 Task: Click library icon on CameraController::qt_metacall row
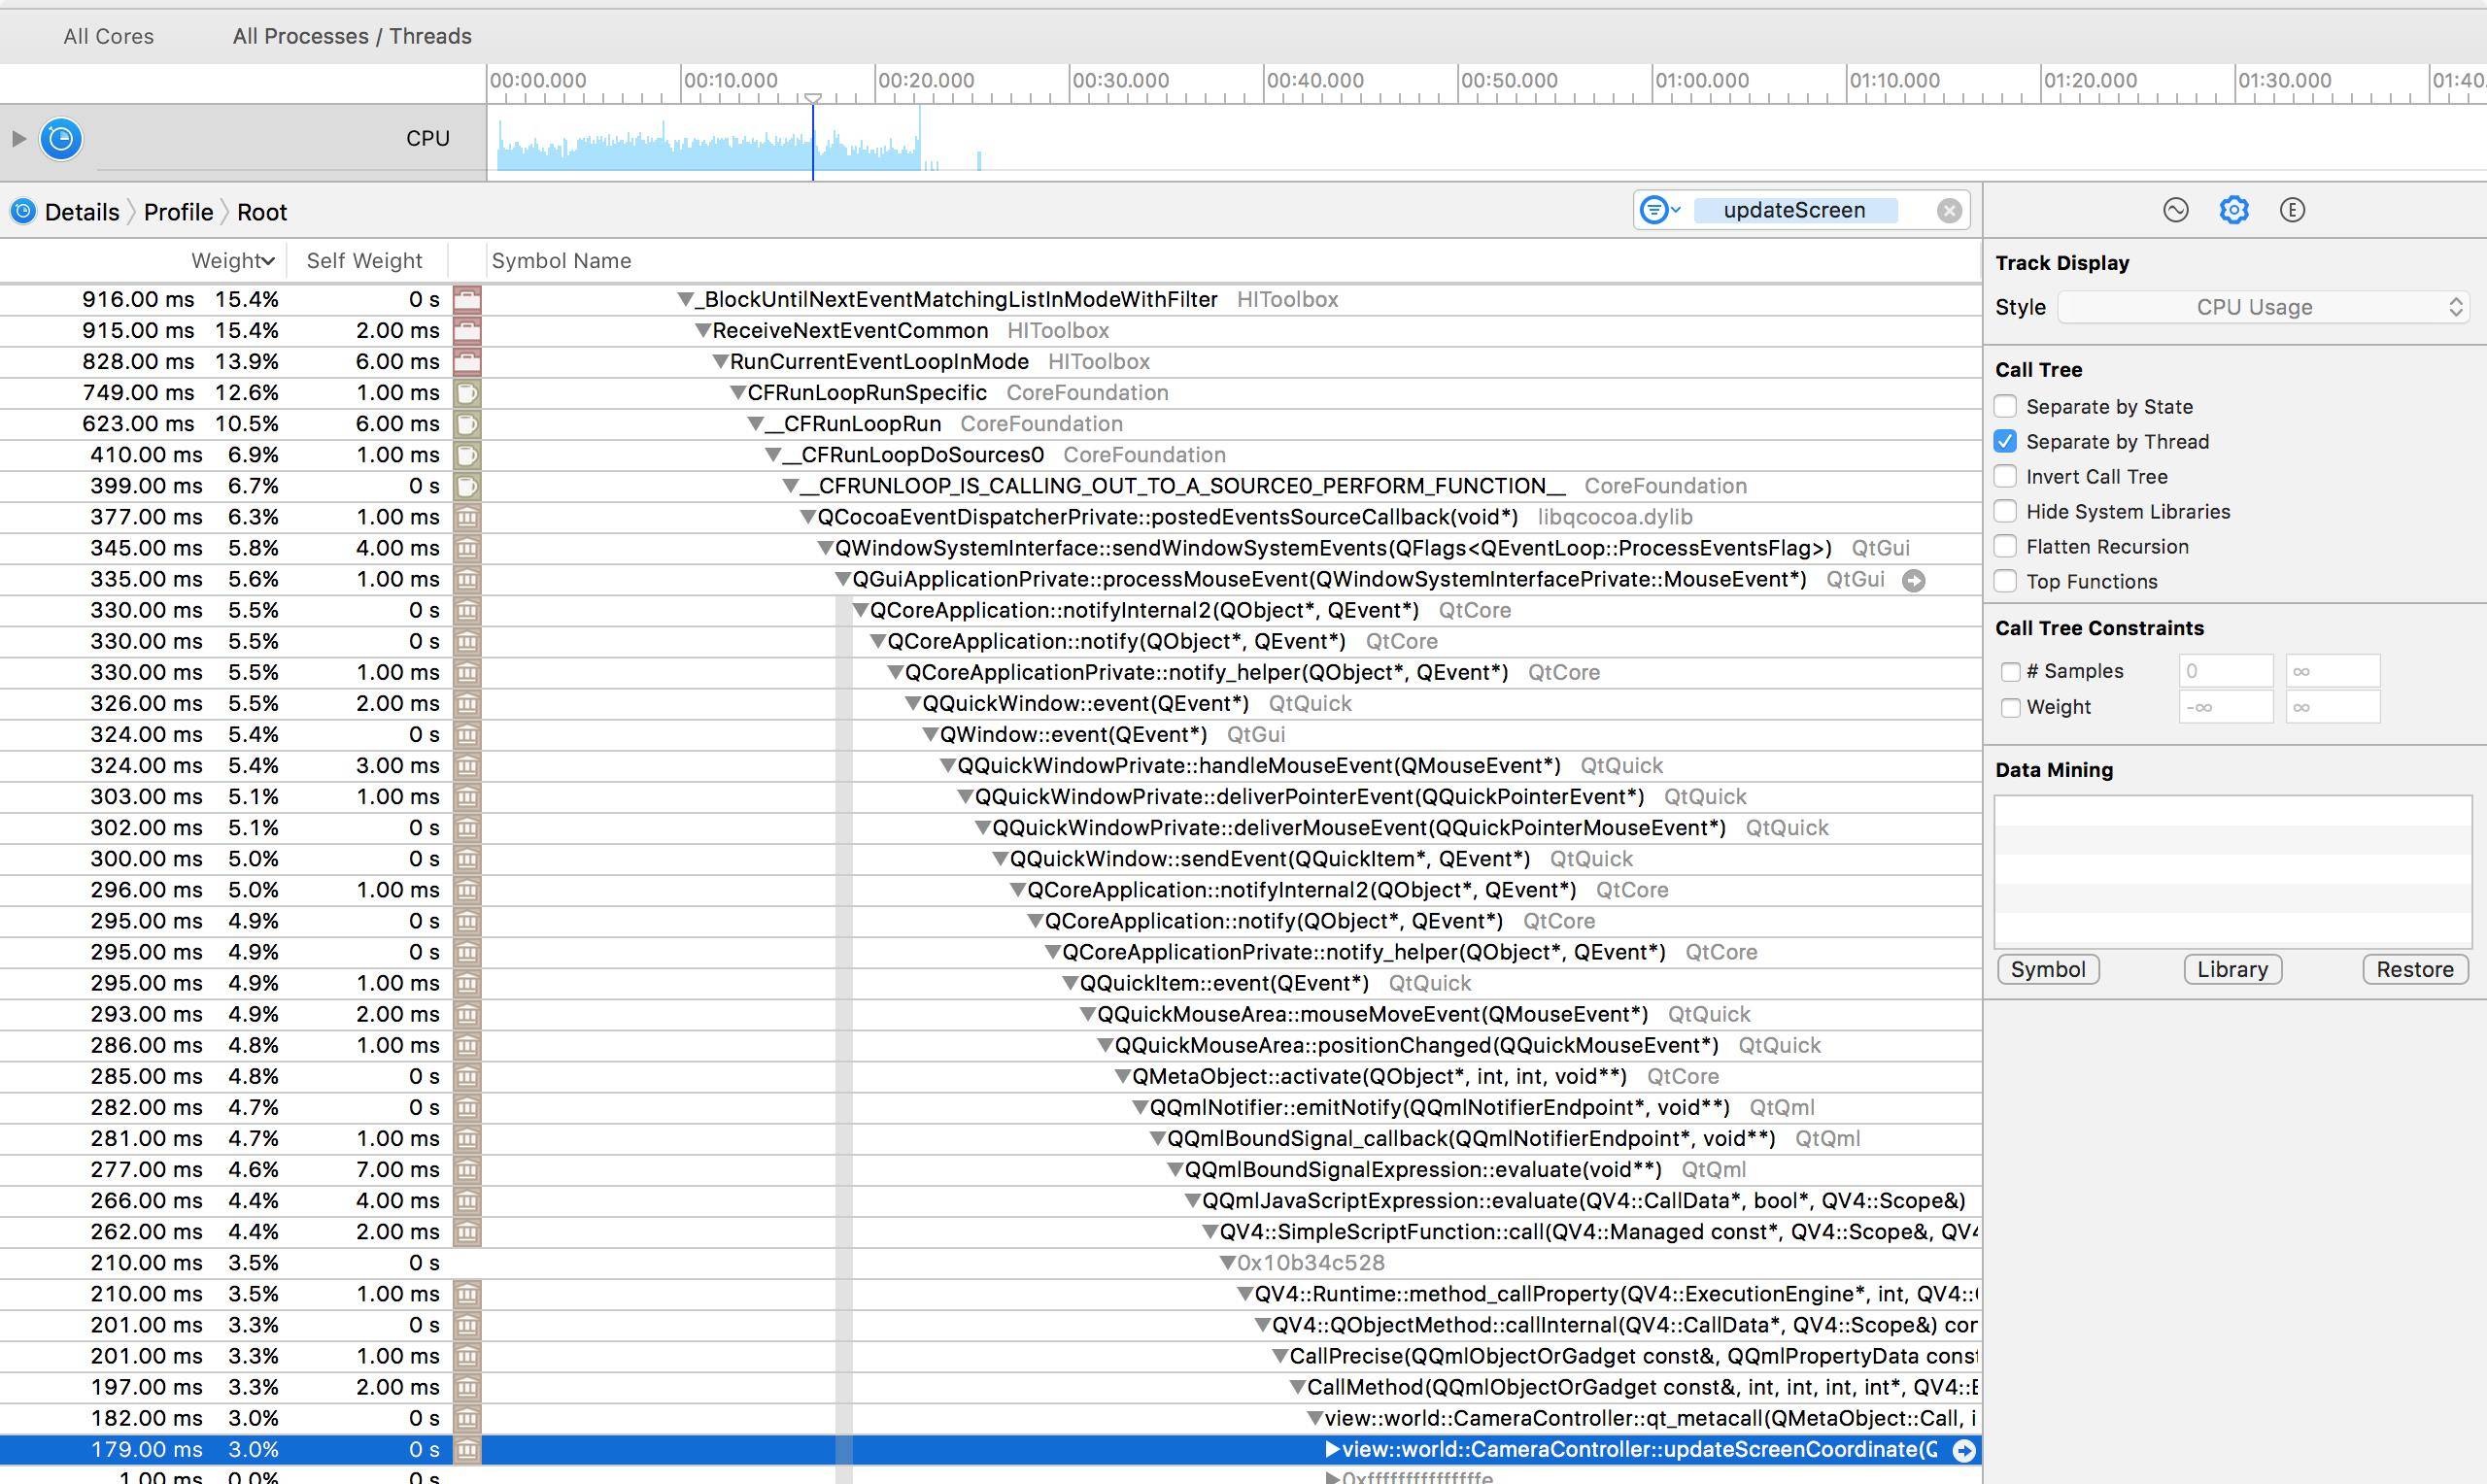coord(467,1418)
